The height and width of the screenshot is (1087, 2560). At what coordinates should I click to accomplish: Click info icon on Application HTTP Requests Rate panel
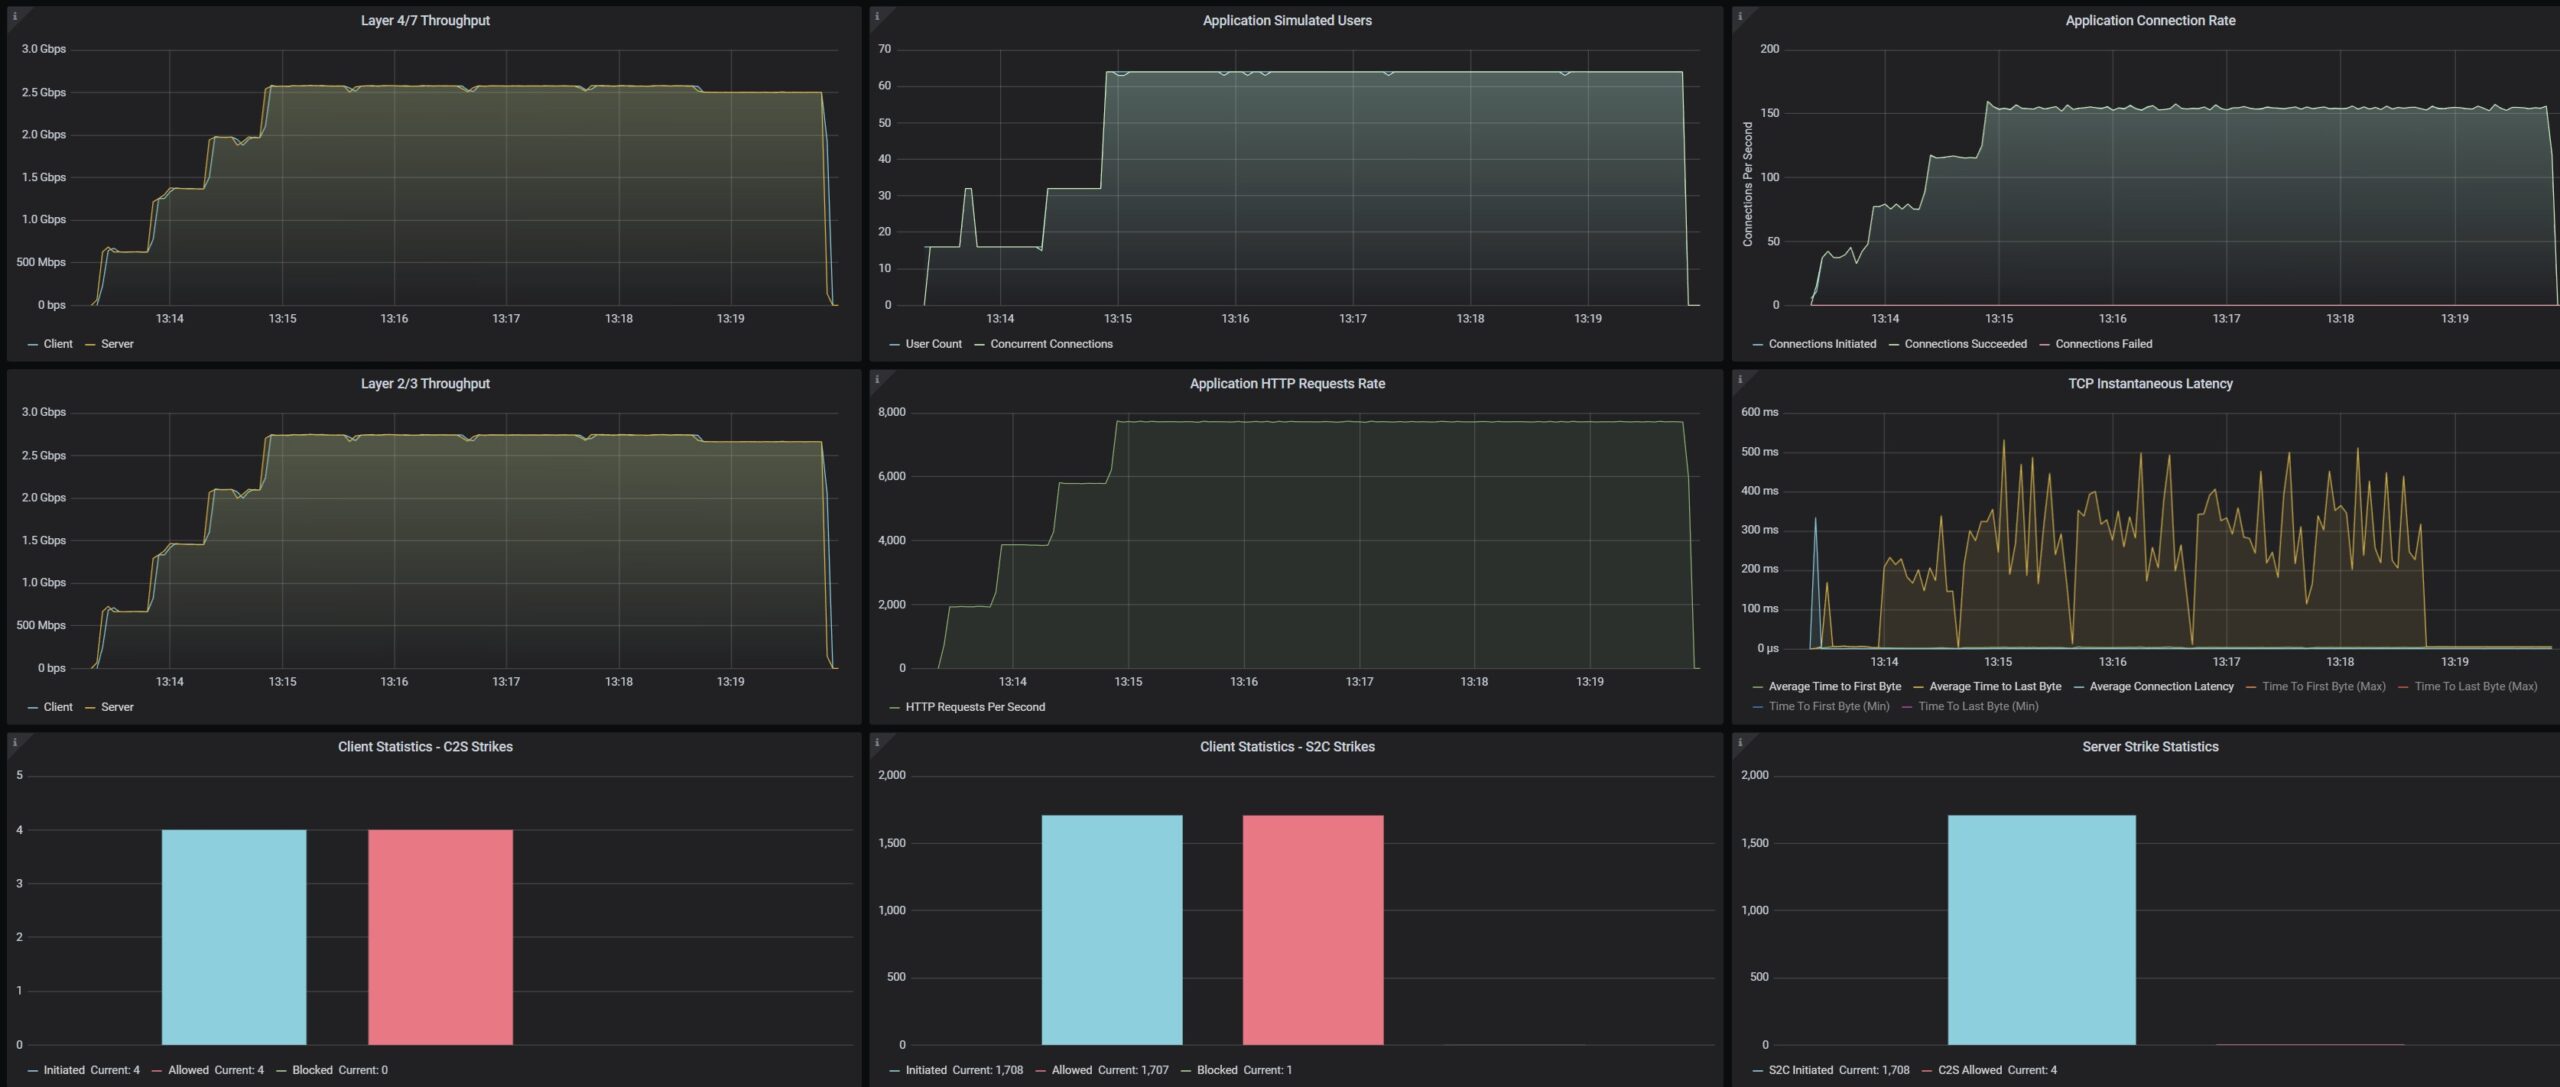(877, 379)
